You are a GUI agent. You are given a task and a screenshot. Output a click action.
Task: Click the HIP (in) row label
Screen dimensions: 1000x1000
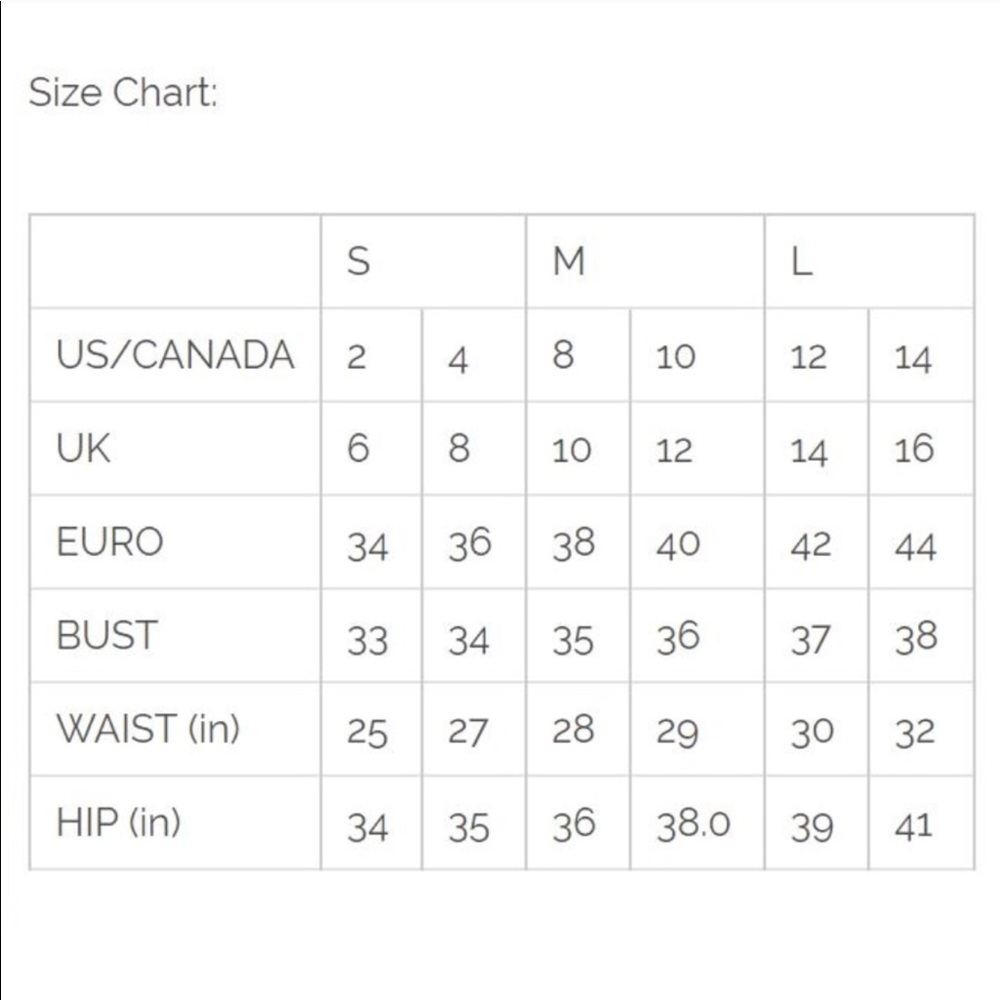click(118, 823)
